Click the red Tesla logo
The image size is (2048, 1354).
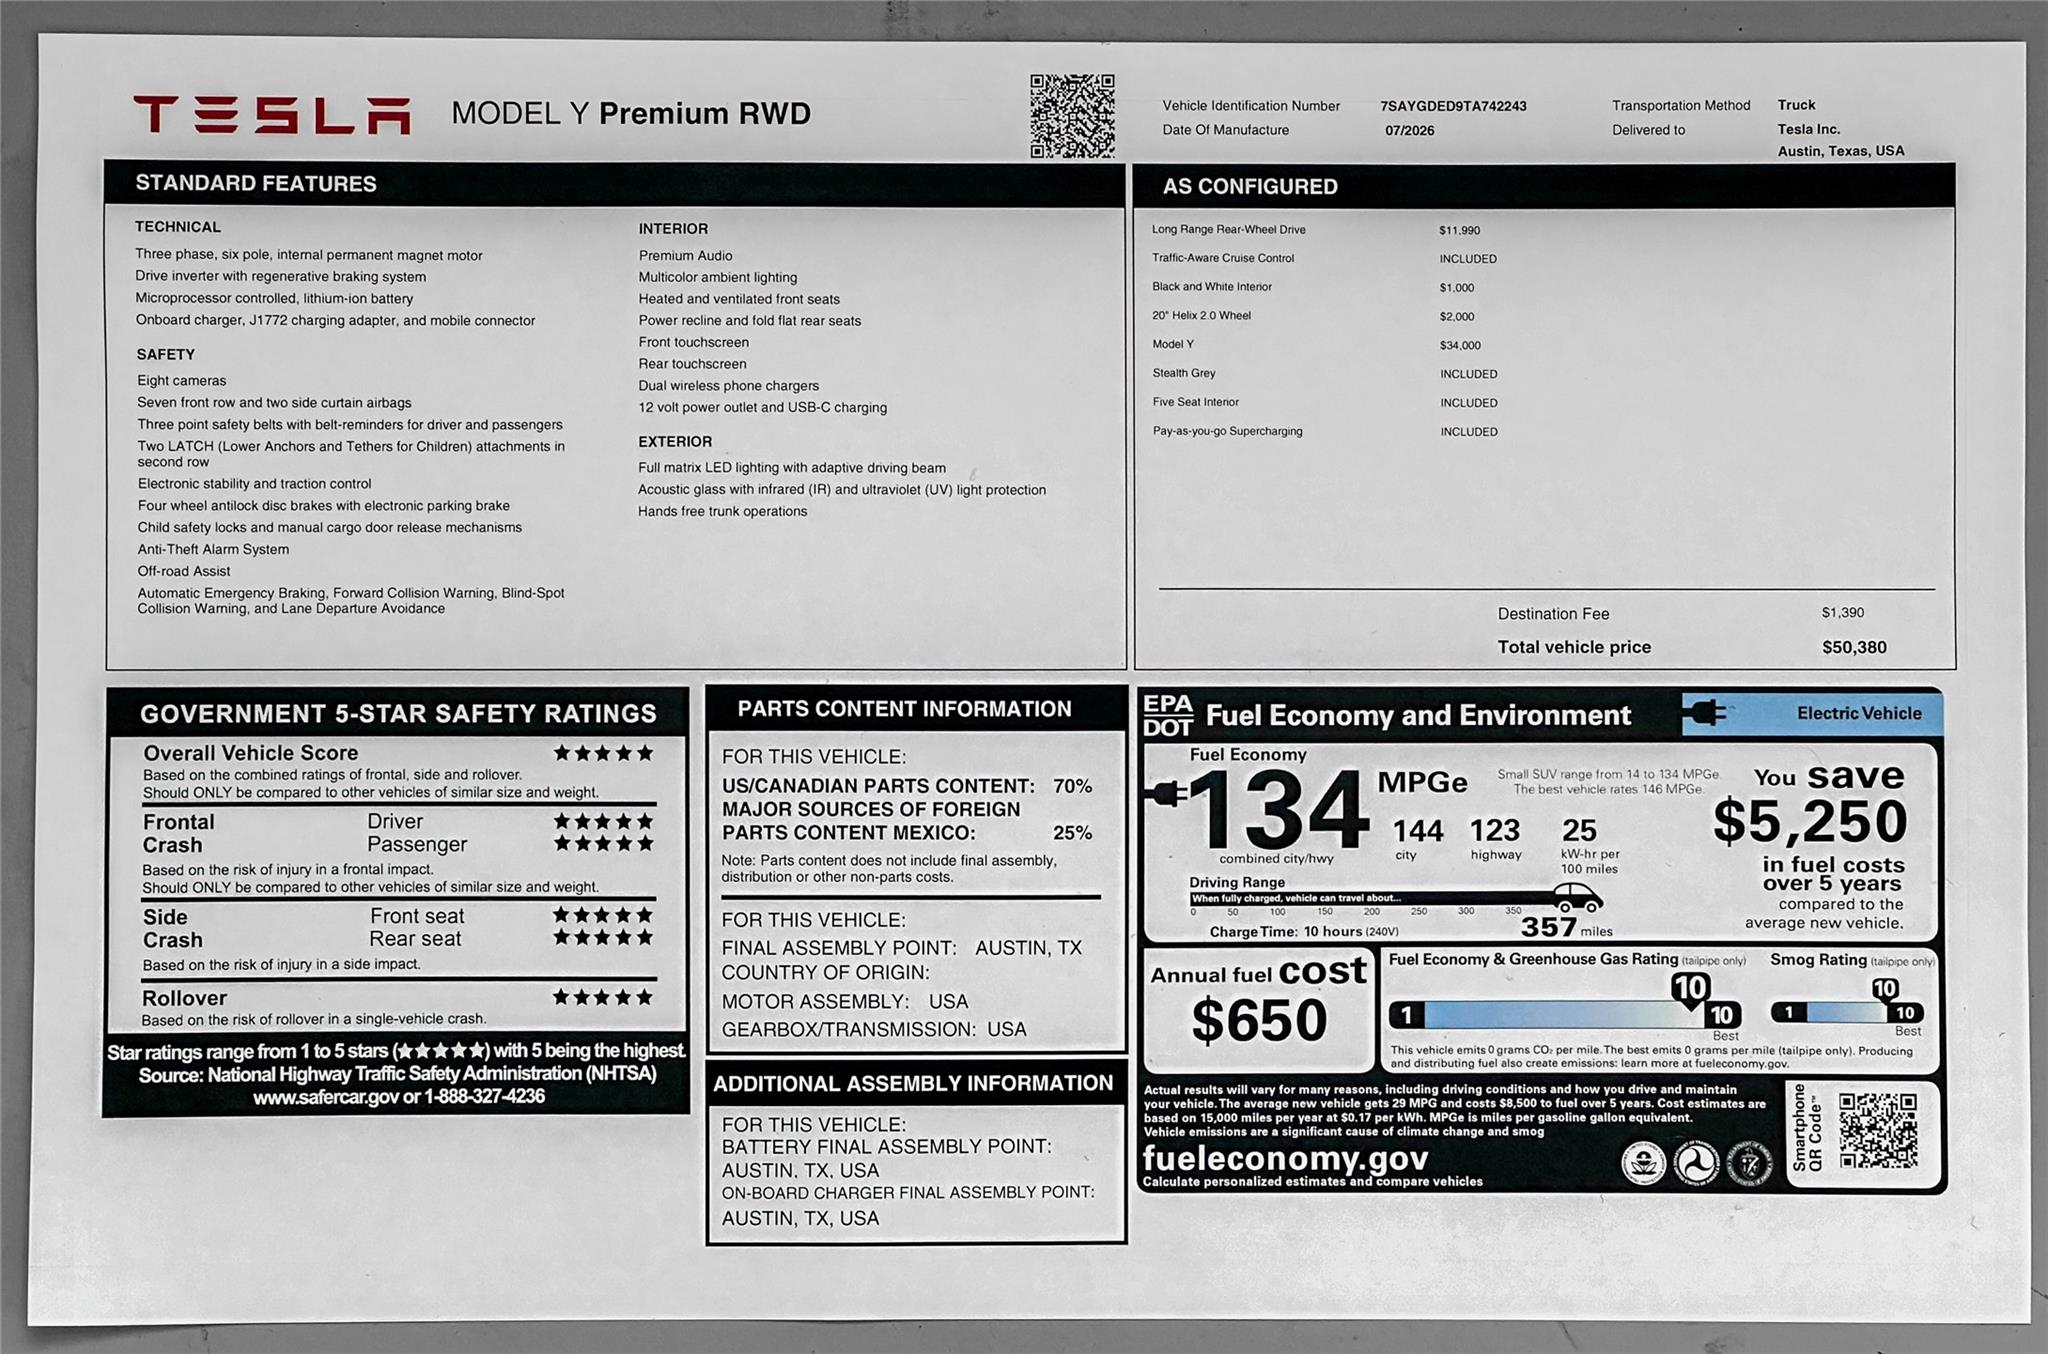pyautogui.click(x=272, y=114)
